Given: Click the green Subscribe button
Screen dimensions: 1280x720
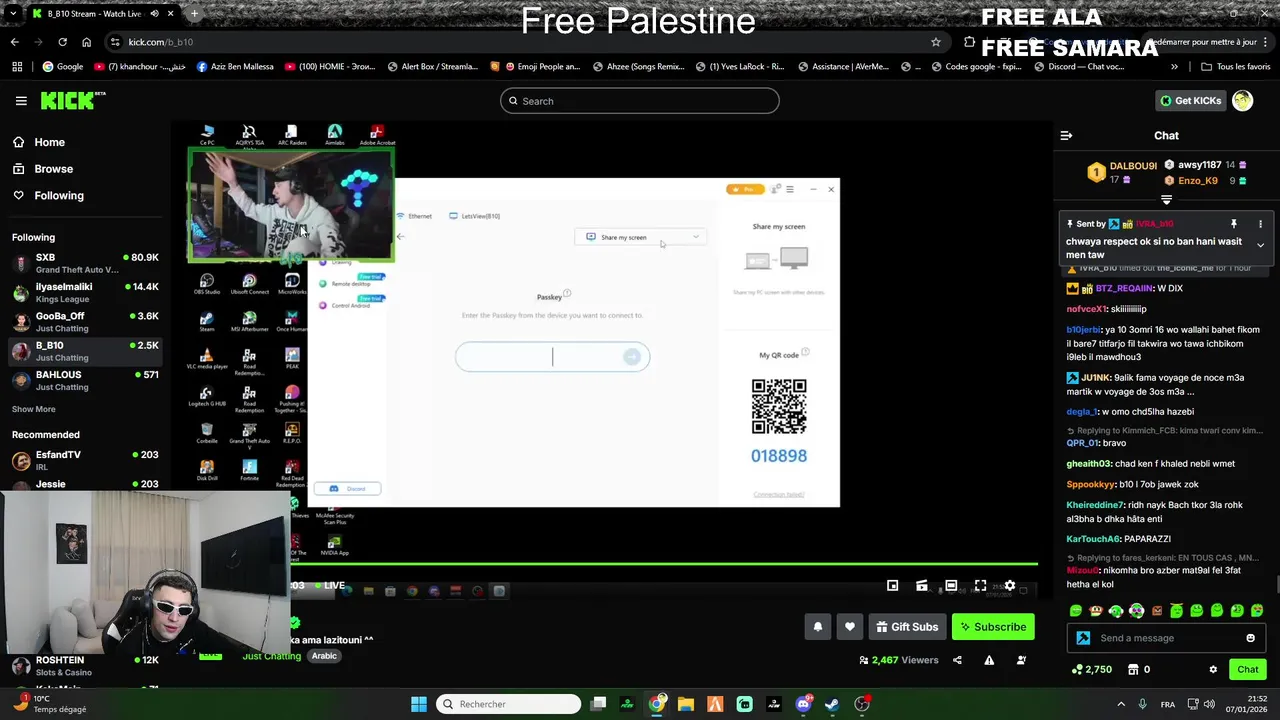Looking at the screenshot, I should [993, 627].
